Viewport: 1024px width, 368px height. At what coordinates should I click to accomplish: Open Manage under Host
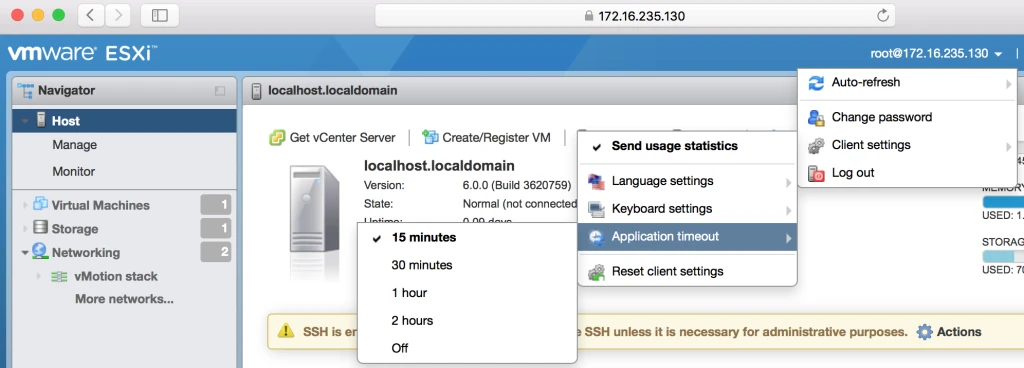click(x=74, y=145)
